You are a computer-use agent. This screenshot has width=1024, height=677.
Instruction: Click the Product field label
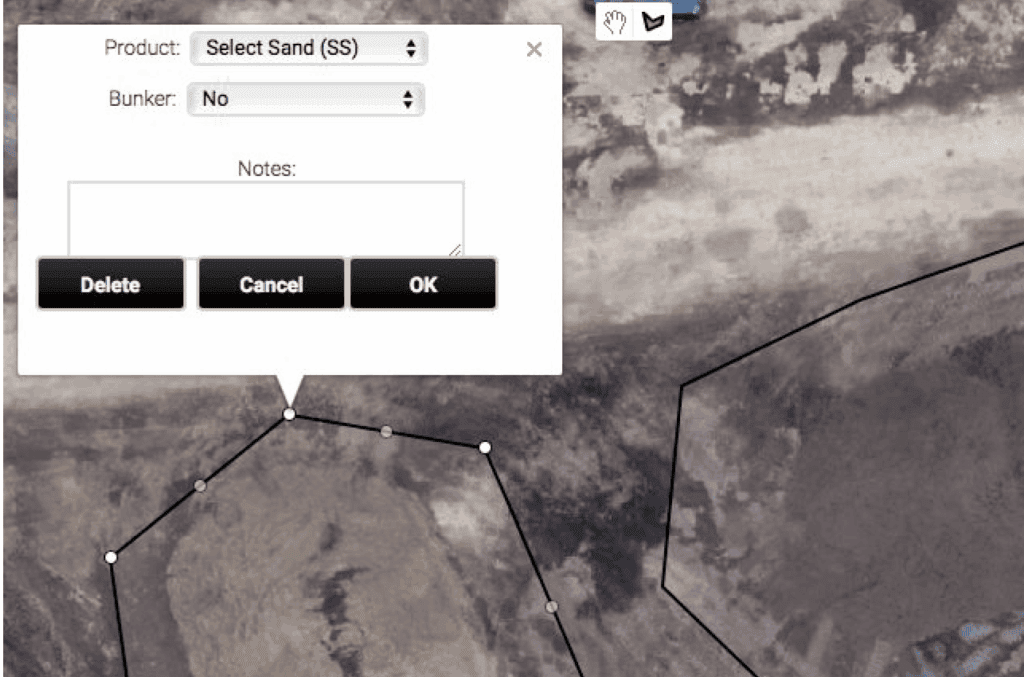point(142,48)
